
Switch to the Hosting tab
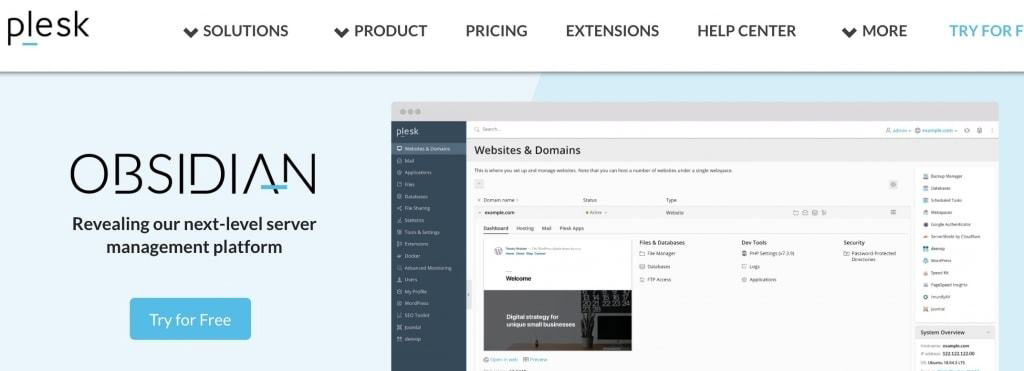[x=525, y=229]
